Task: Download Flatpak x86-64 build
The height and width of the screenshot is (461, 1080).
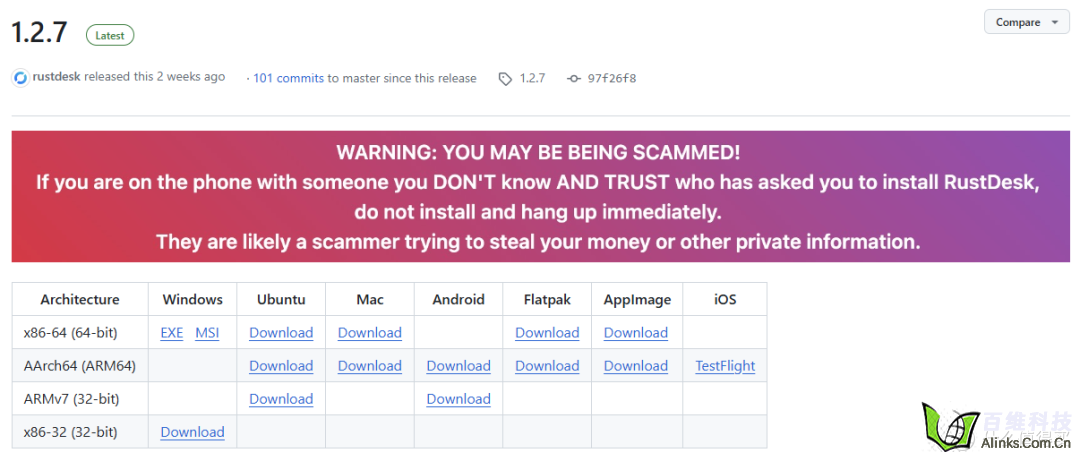Action: pos(547,333)
